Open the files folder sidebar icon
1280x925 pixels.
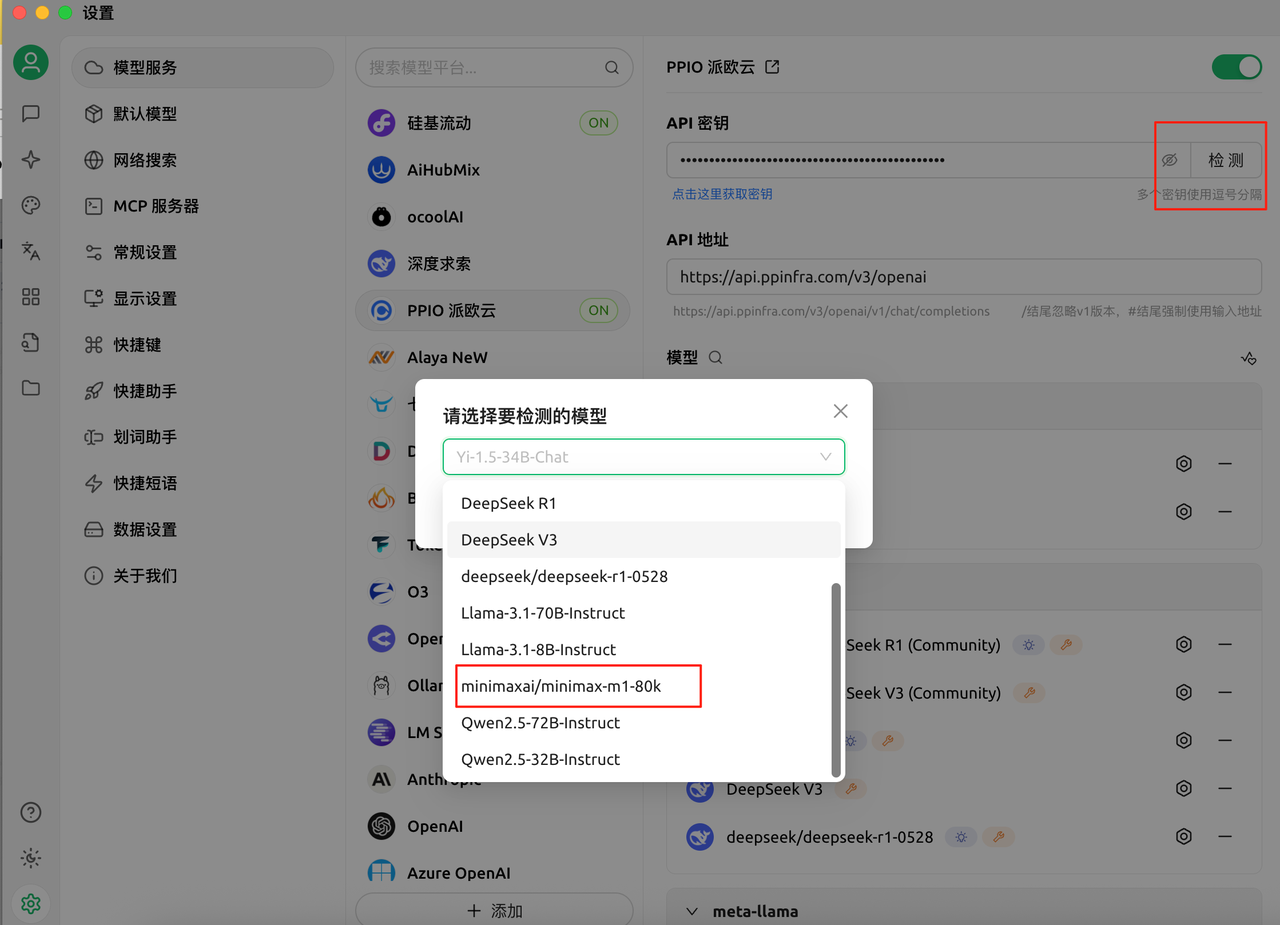point(31,388)
